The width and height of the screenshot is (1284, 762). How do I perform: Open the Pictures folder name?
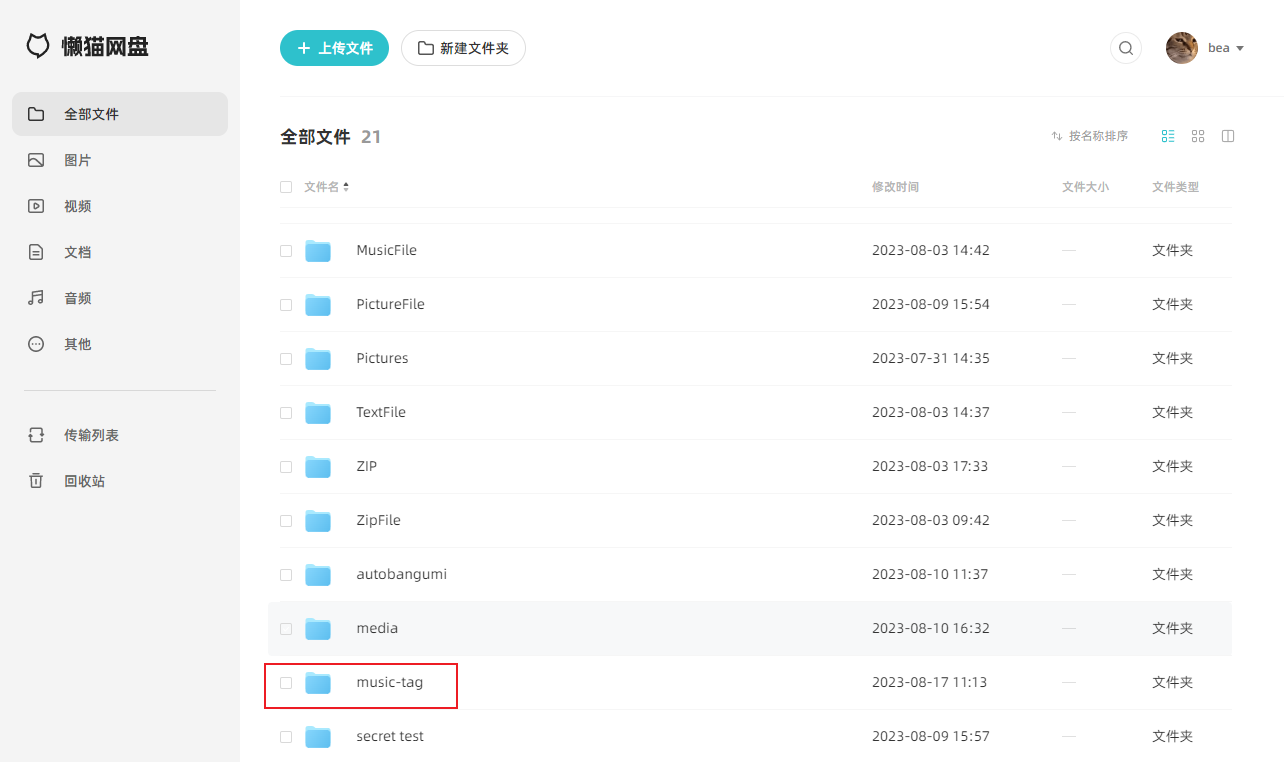[382, 359]
